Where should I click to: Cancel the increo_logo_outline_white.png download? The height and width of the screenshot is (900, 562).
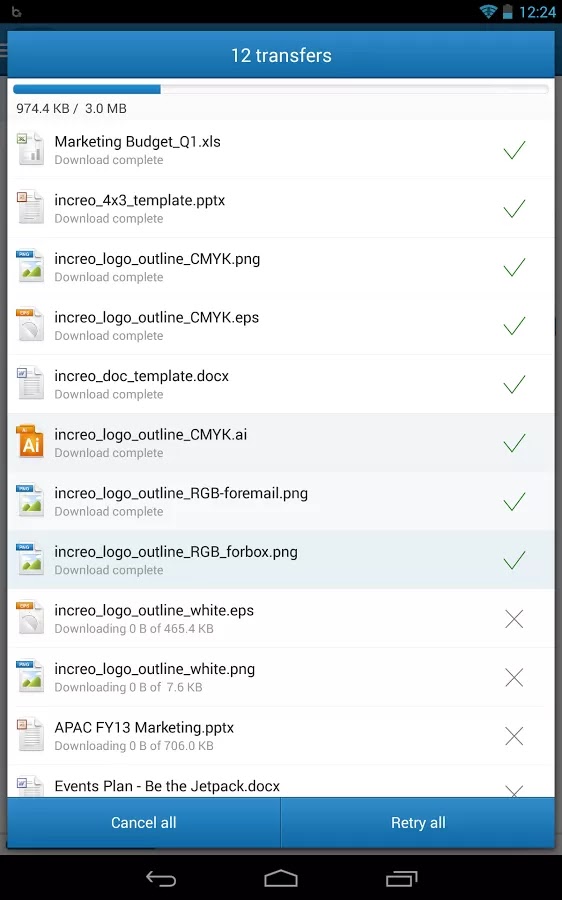click(x=514, y=677)
